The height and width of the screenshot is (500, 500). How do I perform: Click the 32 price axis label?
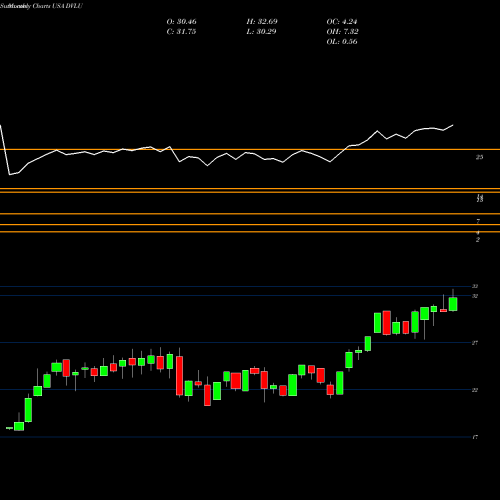coord(475,296)
